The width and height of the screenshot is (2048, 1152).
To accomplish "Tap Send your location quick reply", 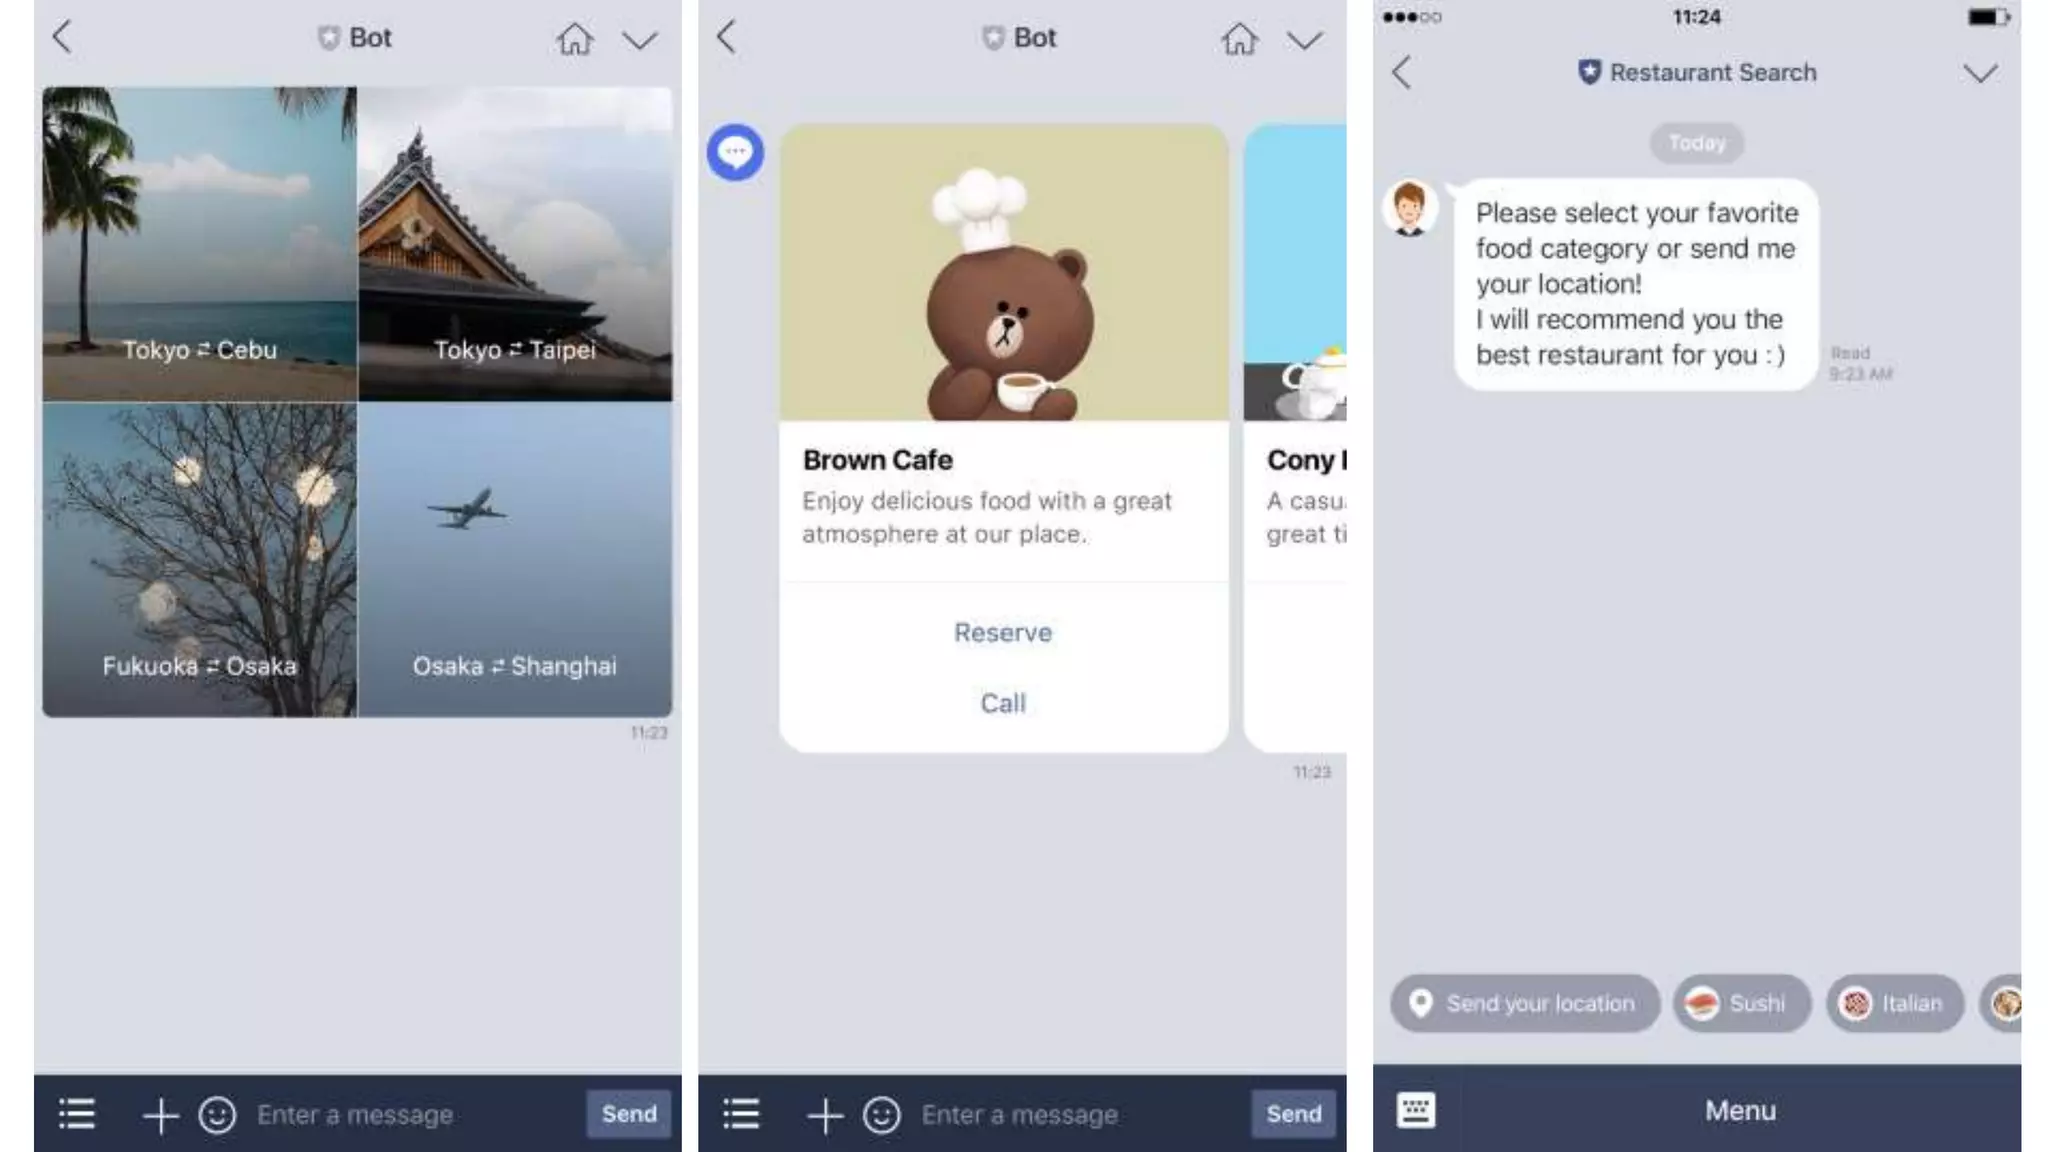I will coord(1525,1003).
